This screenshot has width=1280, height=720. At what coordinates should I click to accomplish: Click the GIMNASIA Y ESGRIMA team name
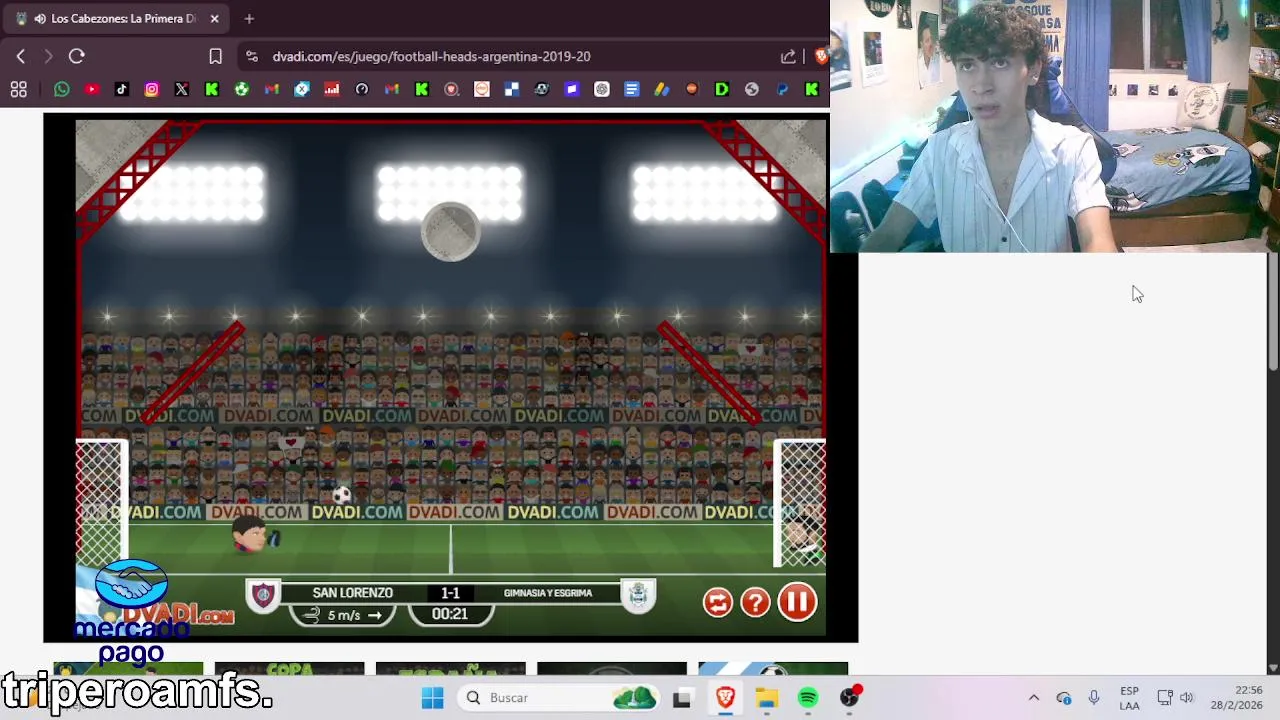[x=548, y=593]
